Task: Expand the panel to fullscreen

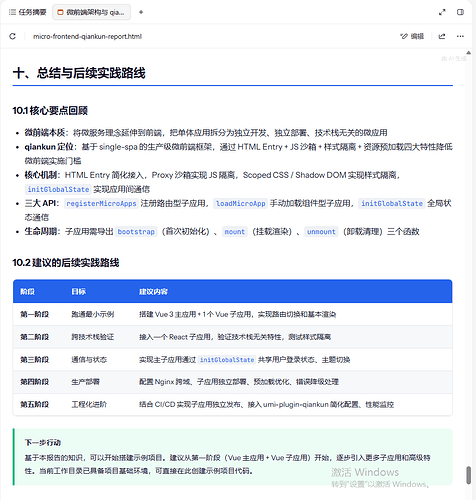Action: pyautogui.click(x=442, y=12)
